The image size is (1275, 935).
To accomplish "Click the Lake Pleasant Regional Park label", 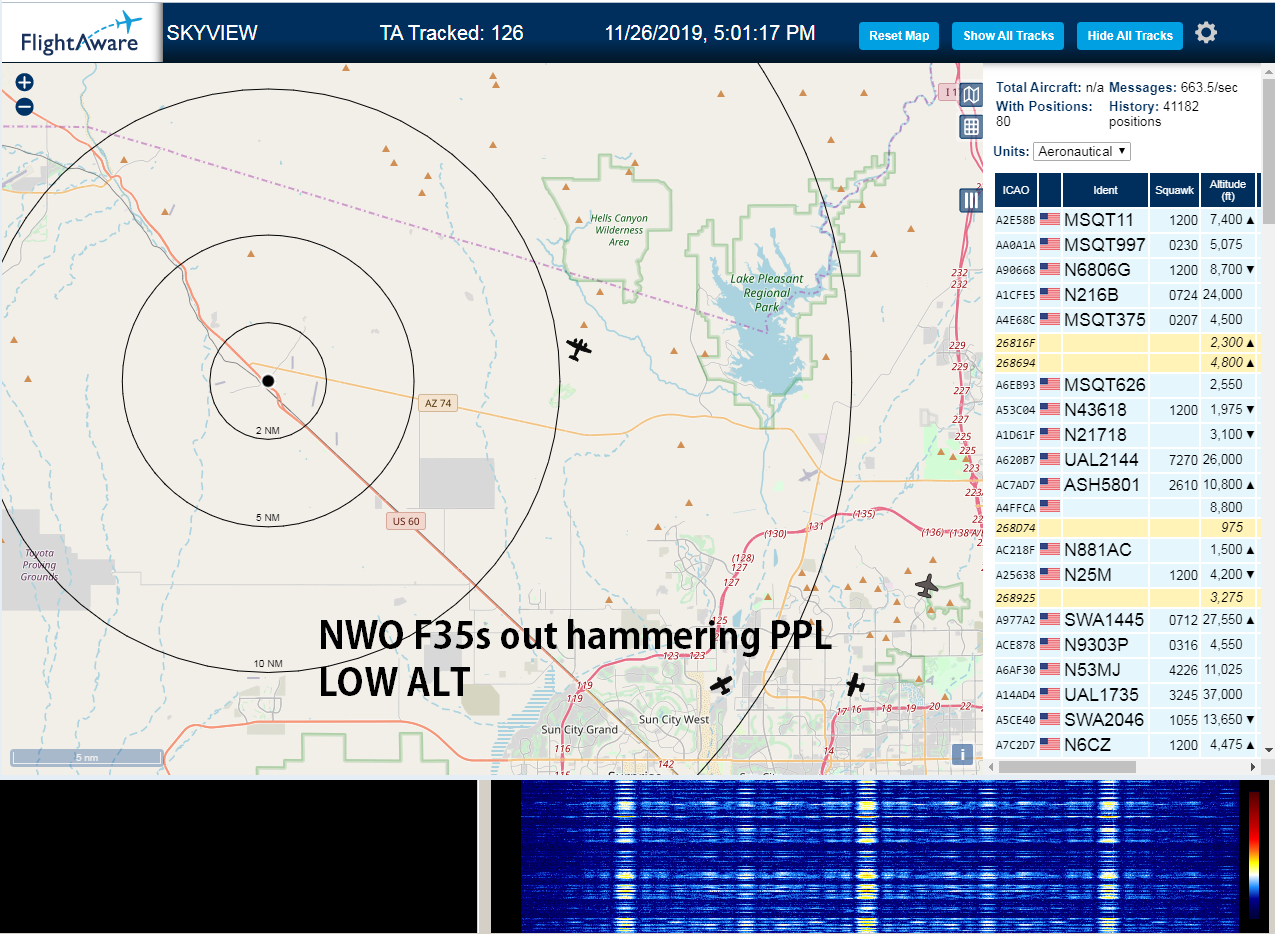I will coord(767,293).
